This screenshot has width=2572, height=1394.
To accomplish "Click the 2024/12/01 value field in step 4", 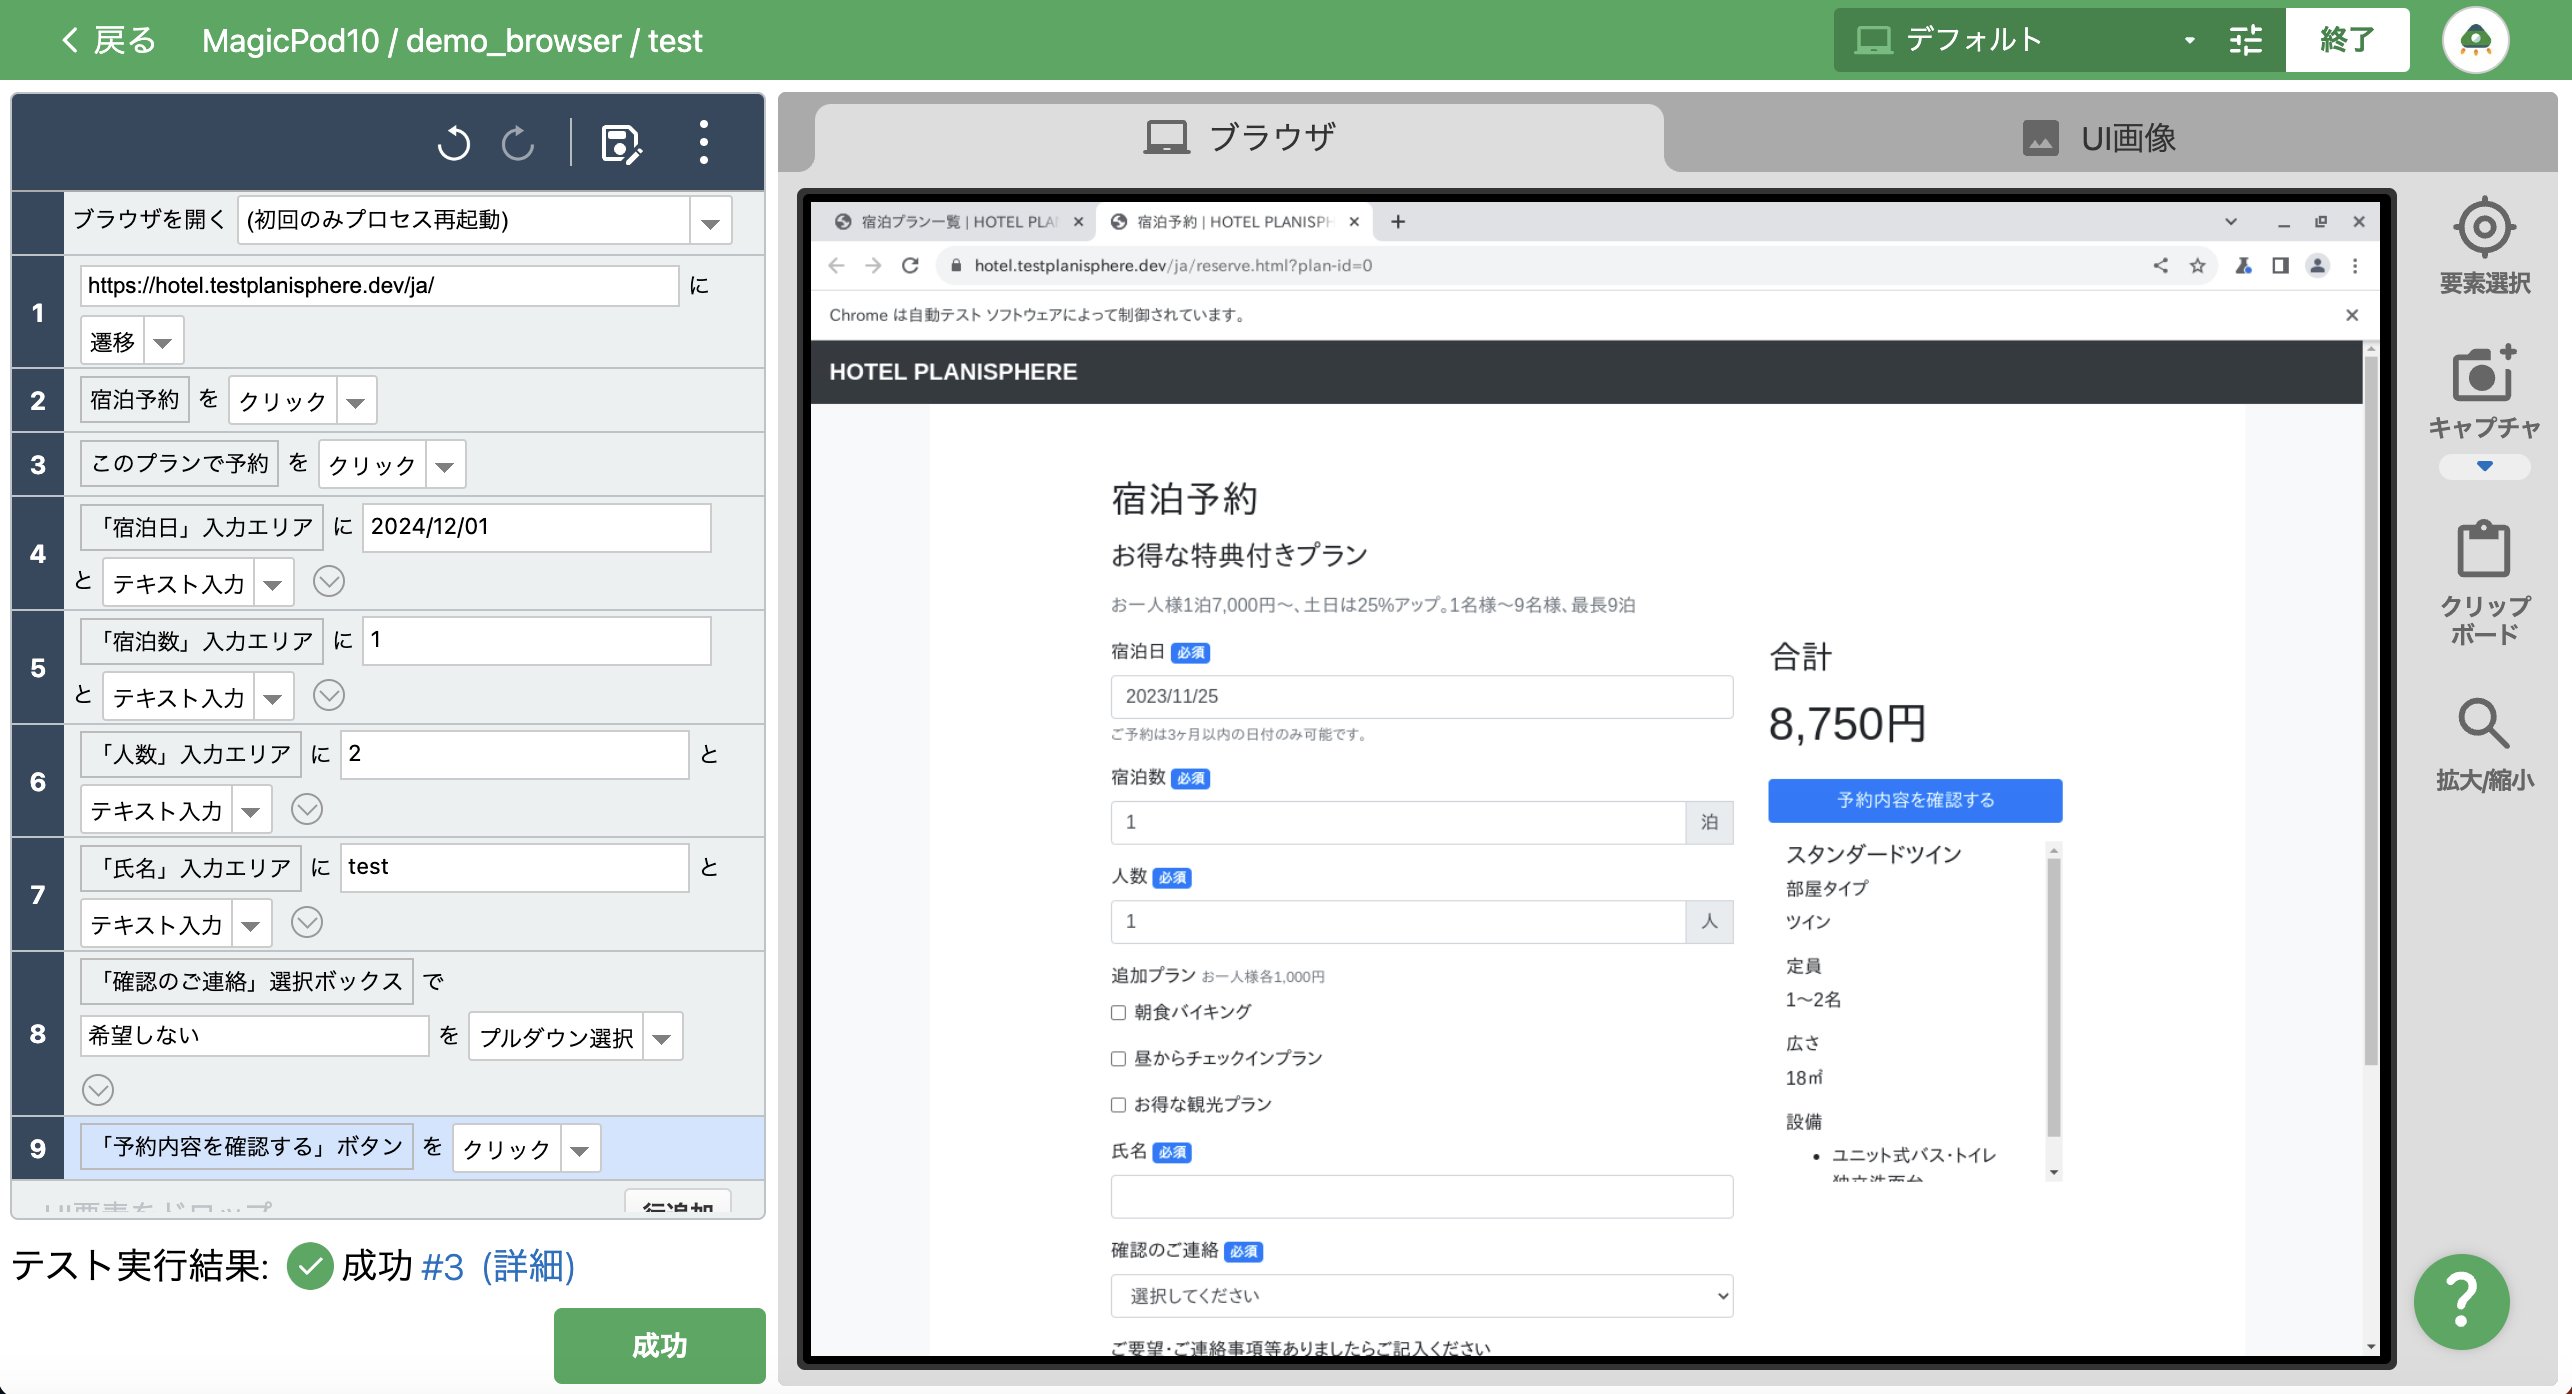I will point(536,527).
